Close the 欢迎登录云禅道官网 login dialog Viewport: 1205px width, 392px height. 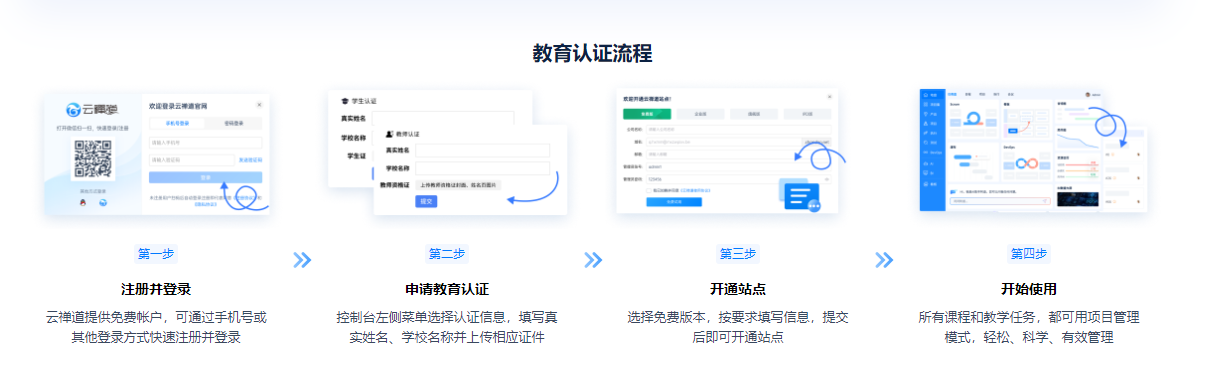(x=260, y=104)
